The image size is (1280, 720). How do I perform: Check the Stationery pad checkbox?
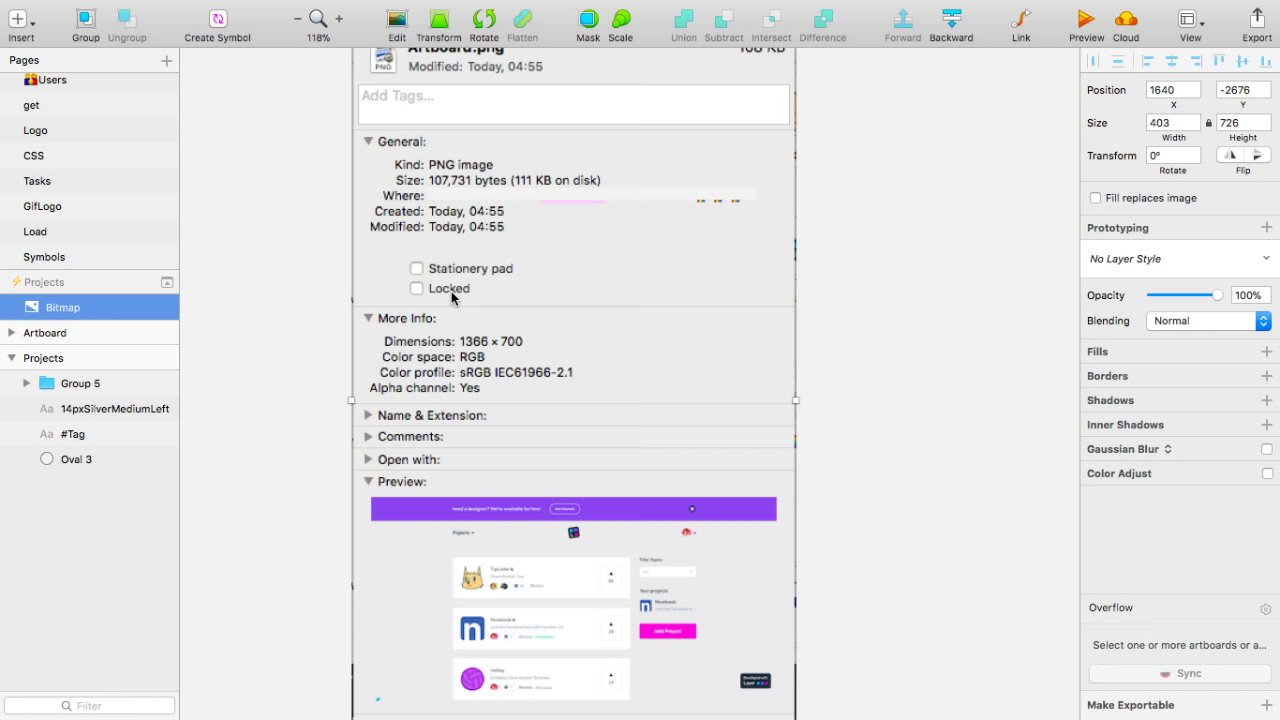pyautogui.click(x=416, y=268)
